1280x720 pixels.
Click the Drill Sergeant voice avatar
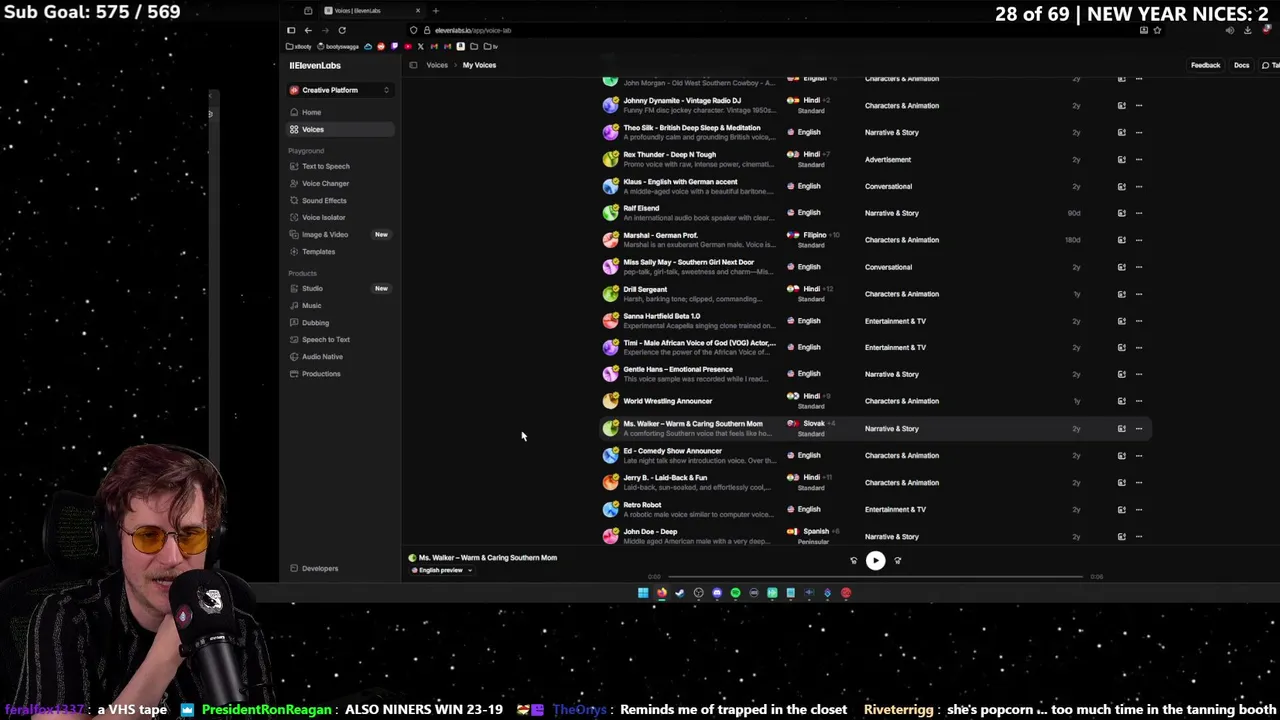tap(610, 294)
